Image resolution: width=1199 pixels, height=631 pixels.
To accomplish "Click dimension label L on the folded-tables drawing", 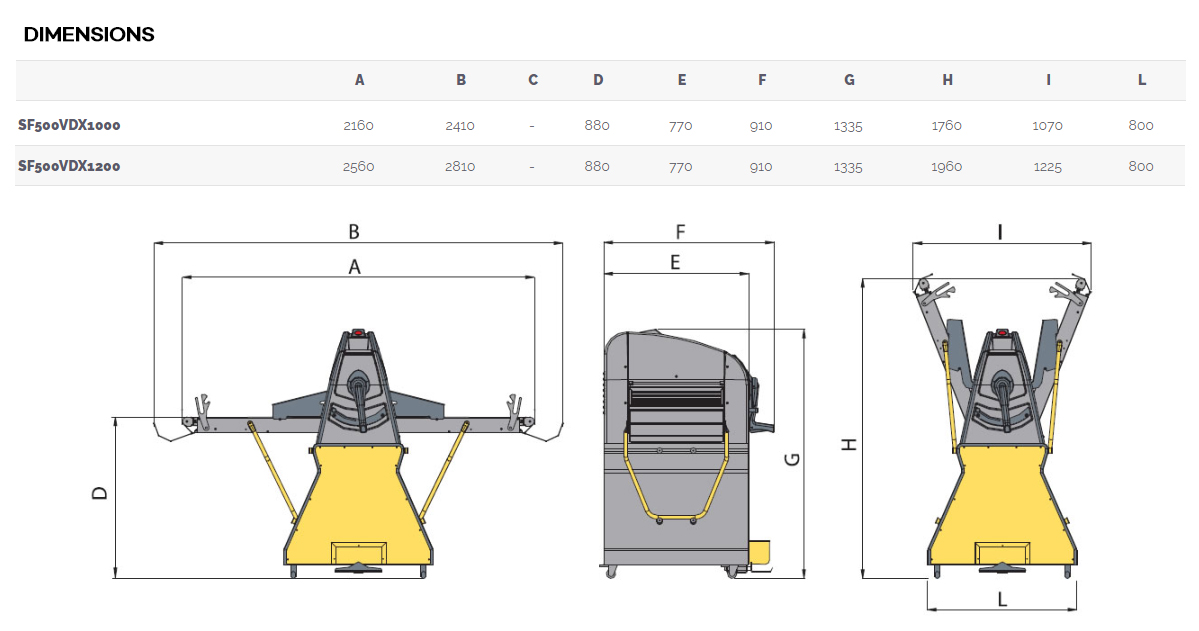I will [x=1002, y=600].
